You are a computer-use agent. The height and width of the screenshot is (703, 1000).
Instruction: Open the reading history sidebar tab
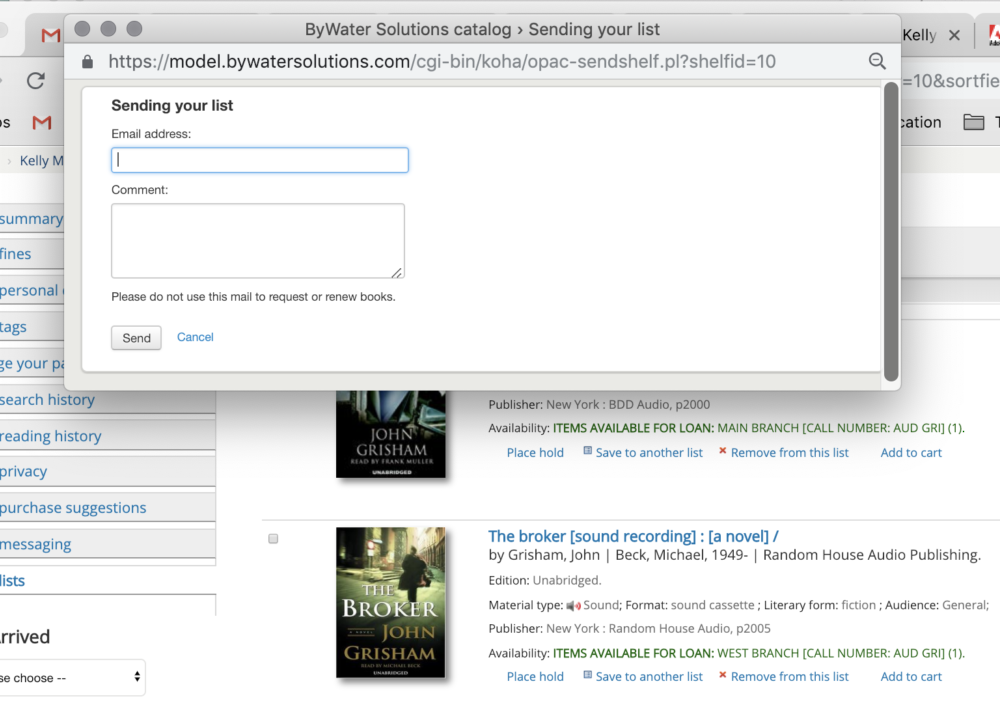pyautogui.click(x=107, y=436)
